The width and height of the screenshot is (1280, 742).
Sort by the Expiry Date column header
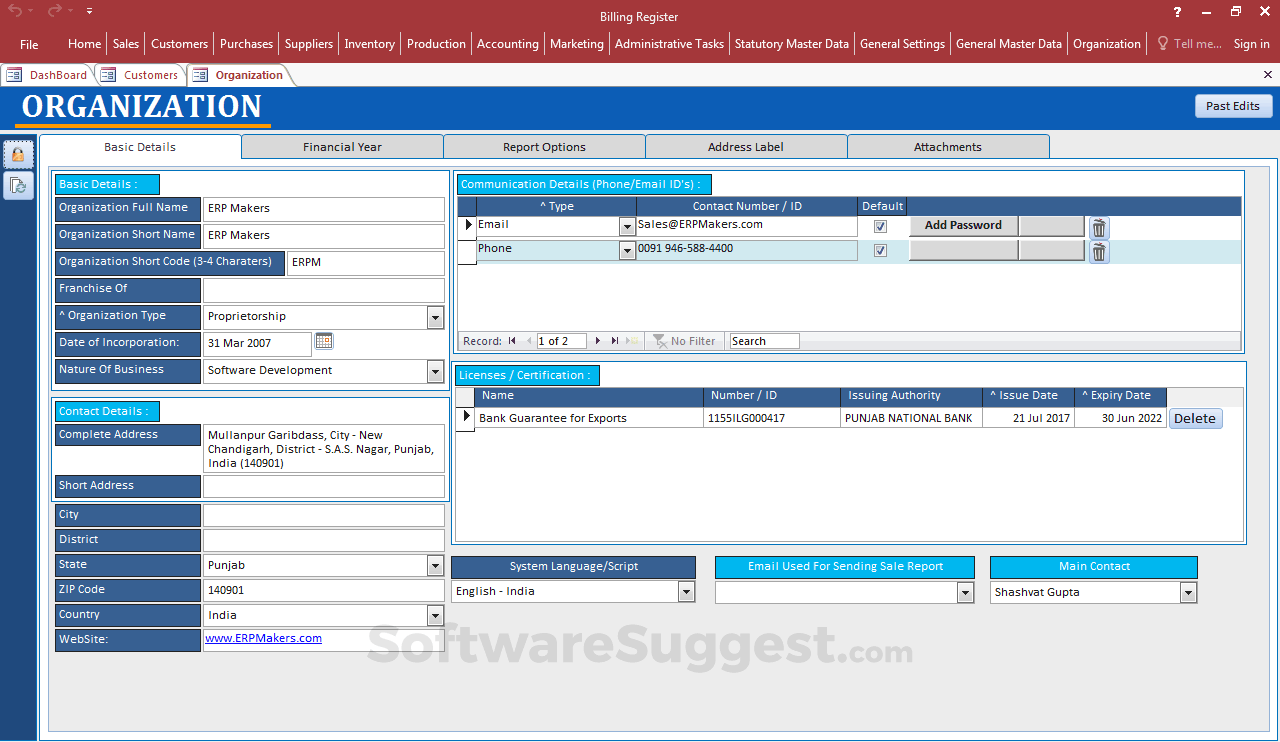click(x=1120, y=396)
